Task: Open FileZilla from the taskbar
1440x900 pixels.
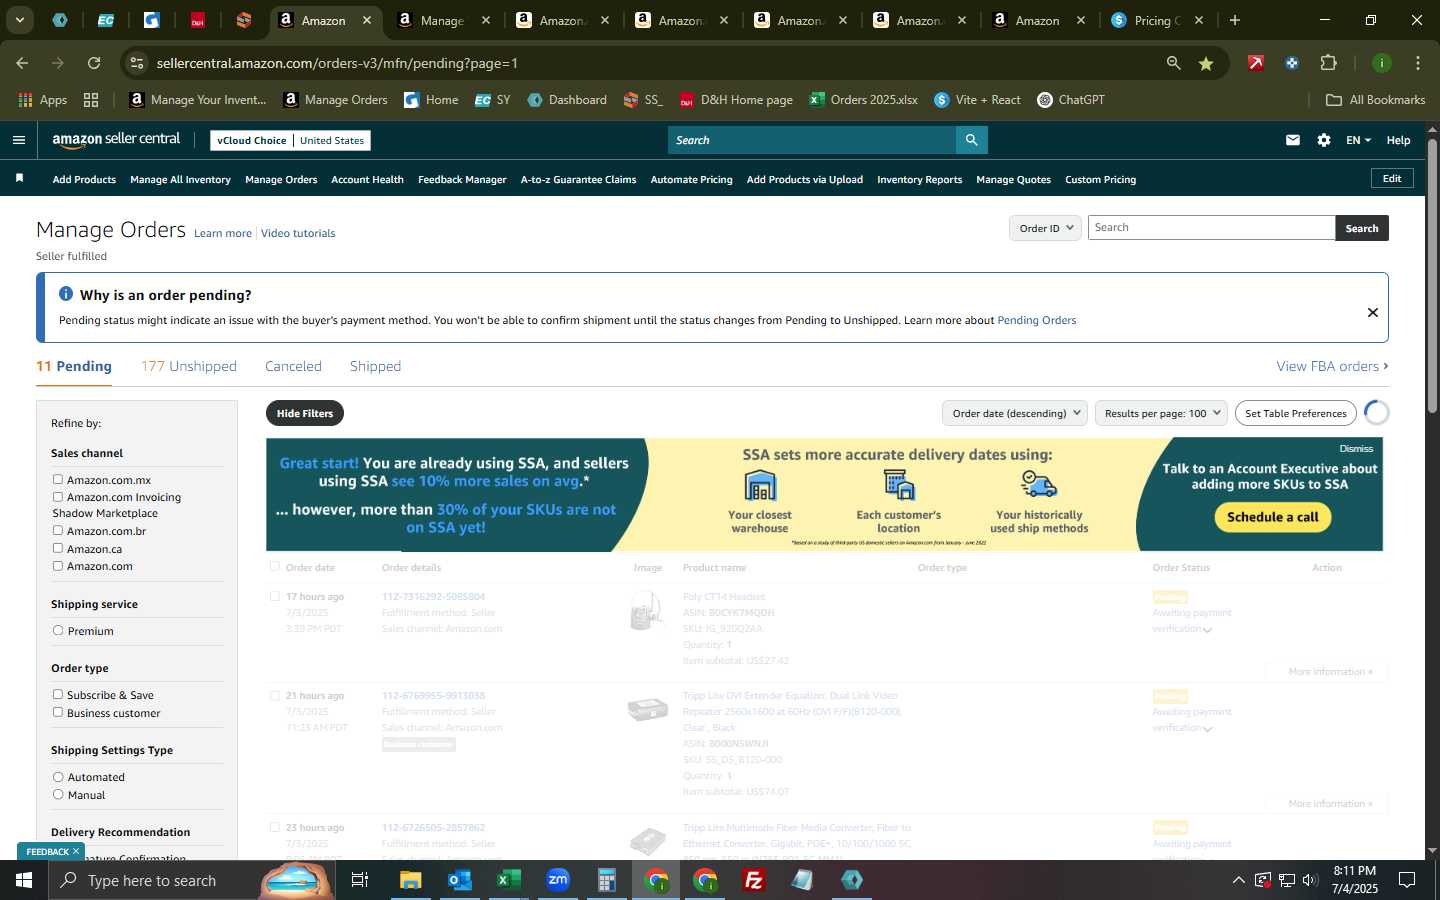Action: [754, 880]
